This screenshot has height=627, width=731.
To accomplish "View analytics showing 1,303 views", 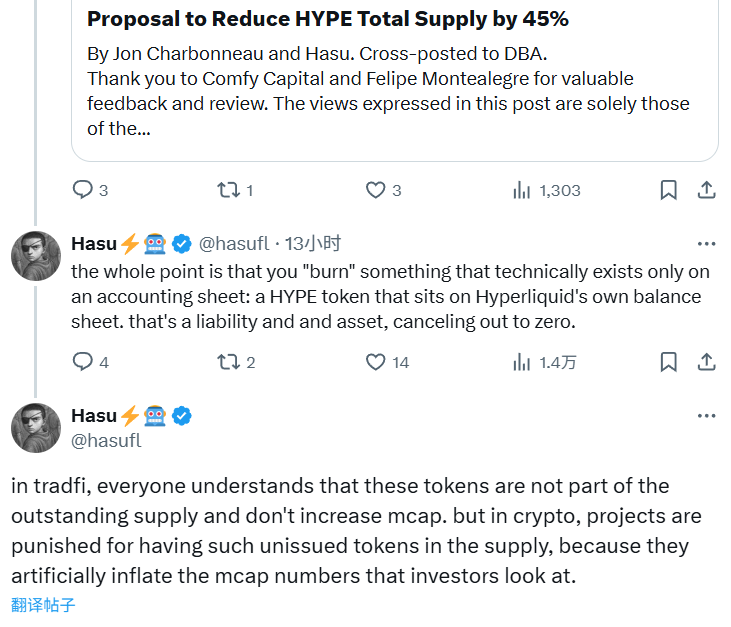I will (521, 190).
